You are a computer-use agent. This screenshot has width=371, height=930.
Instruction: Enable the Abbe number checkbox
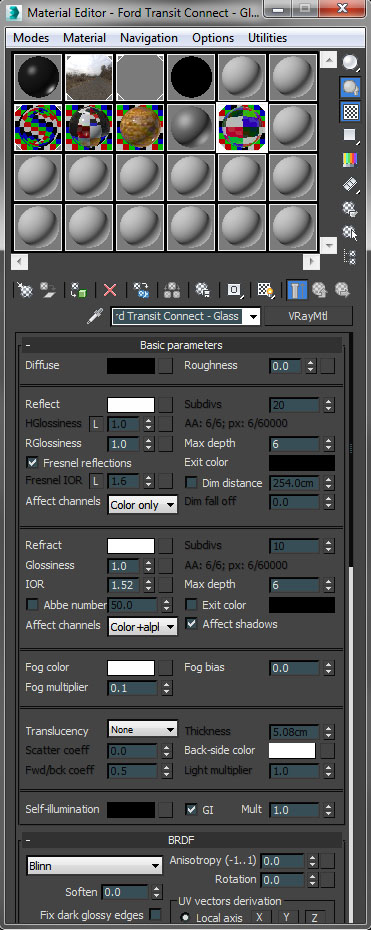pyautogui.click(x=32, y=605)
